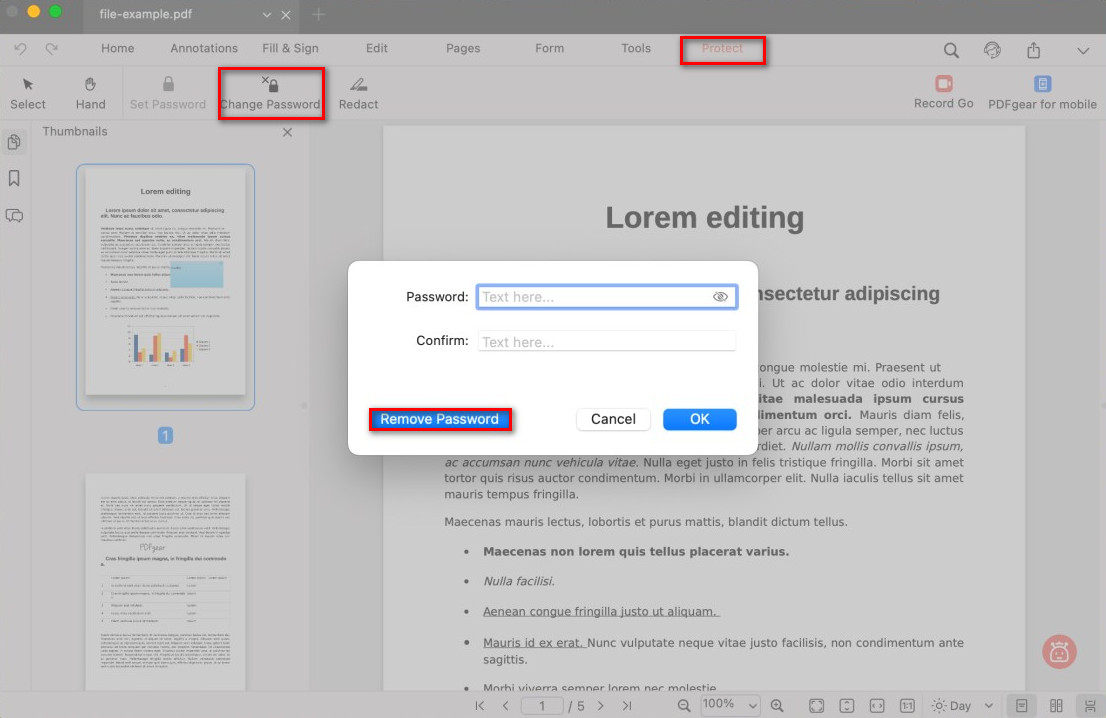This screenshot has width=1106, height=718.
Task: Activate the Hand tool
Action: [x=90, y=93]
